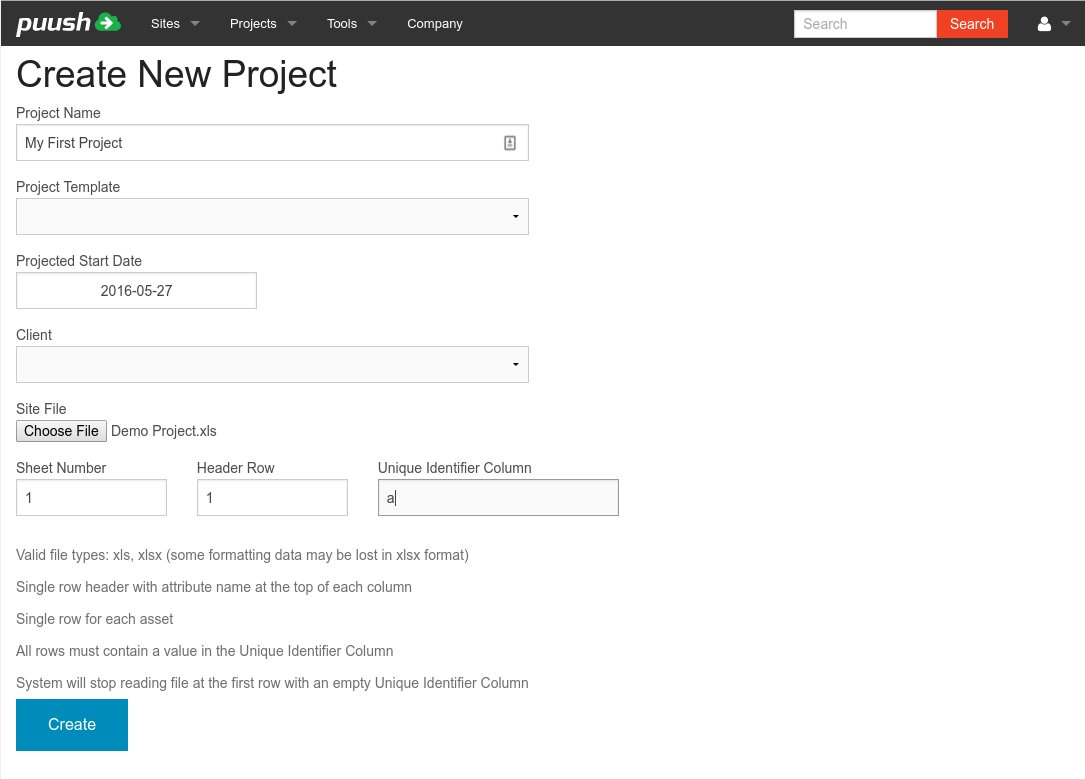Focus the Unique Identifier Column field
Screen dimensions: 1085x779
tap(498, 498)
